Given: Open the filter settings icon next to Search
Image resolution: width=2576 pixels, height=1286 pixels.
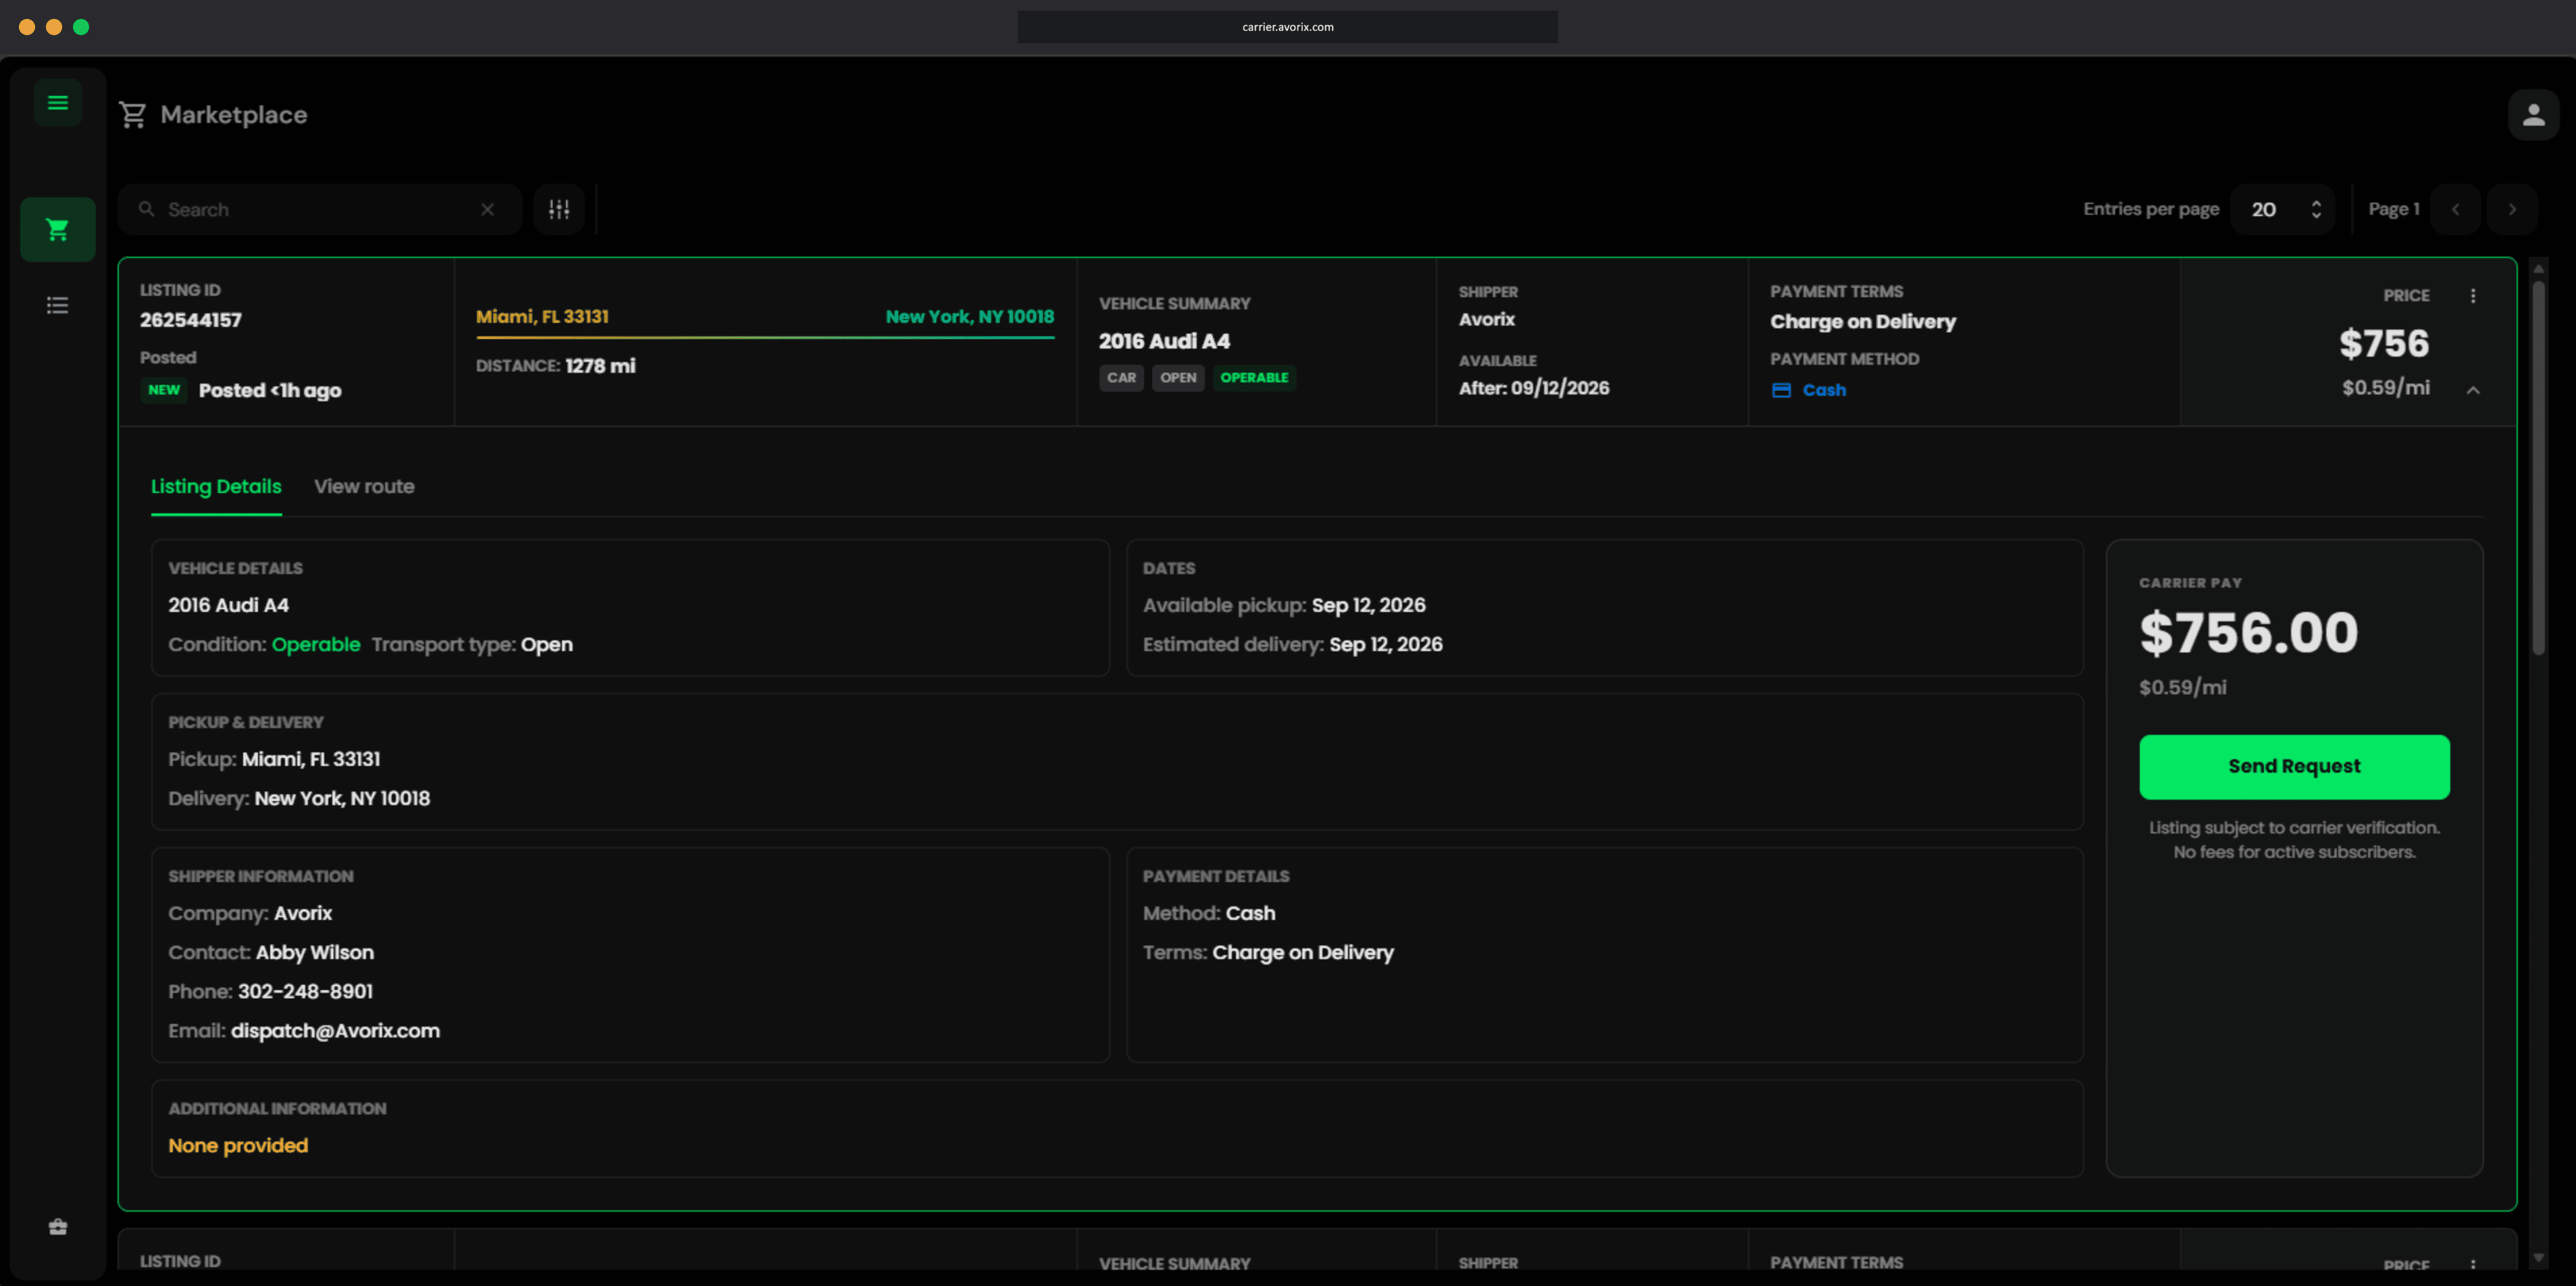Looking at the screenshot, I should [x=559, y=209].
